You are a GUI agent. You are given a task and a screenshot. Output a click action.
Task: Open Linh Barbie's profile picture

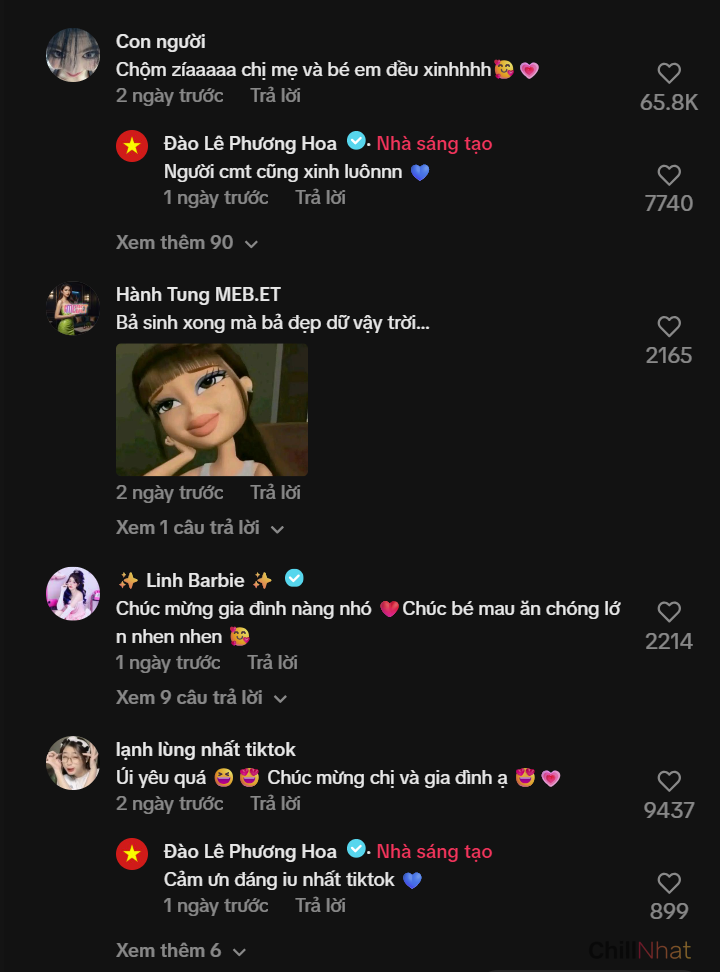point(73,594)
